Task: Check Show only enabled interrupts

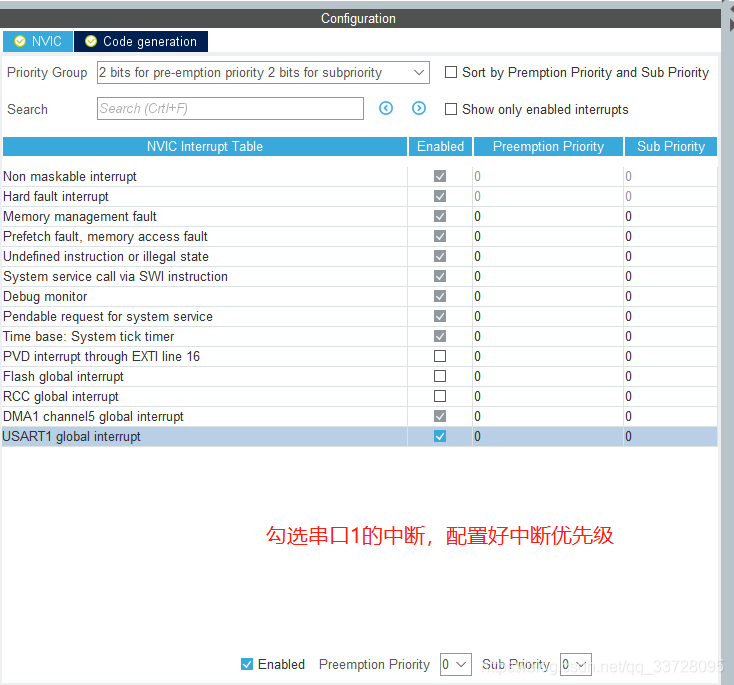Action: point(451,109)
